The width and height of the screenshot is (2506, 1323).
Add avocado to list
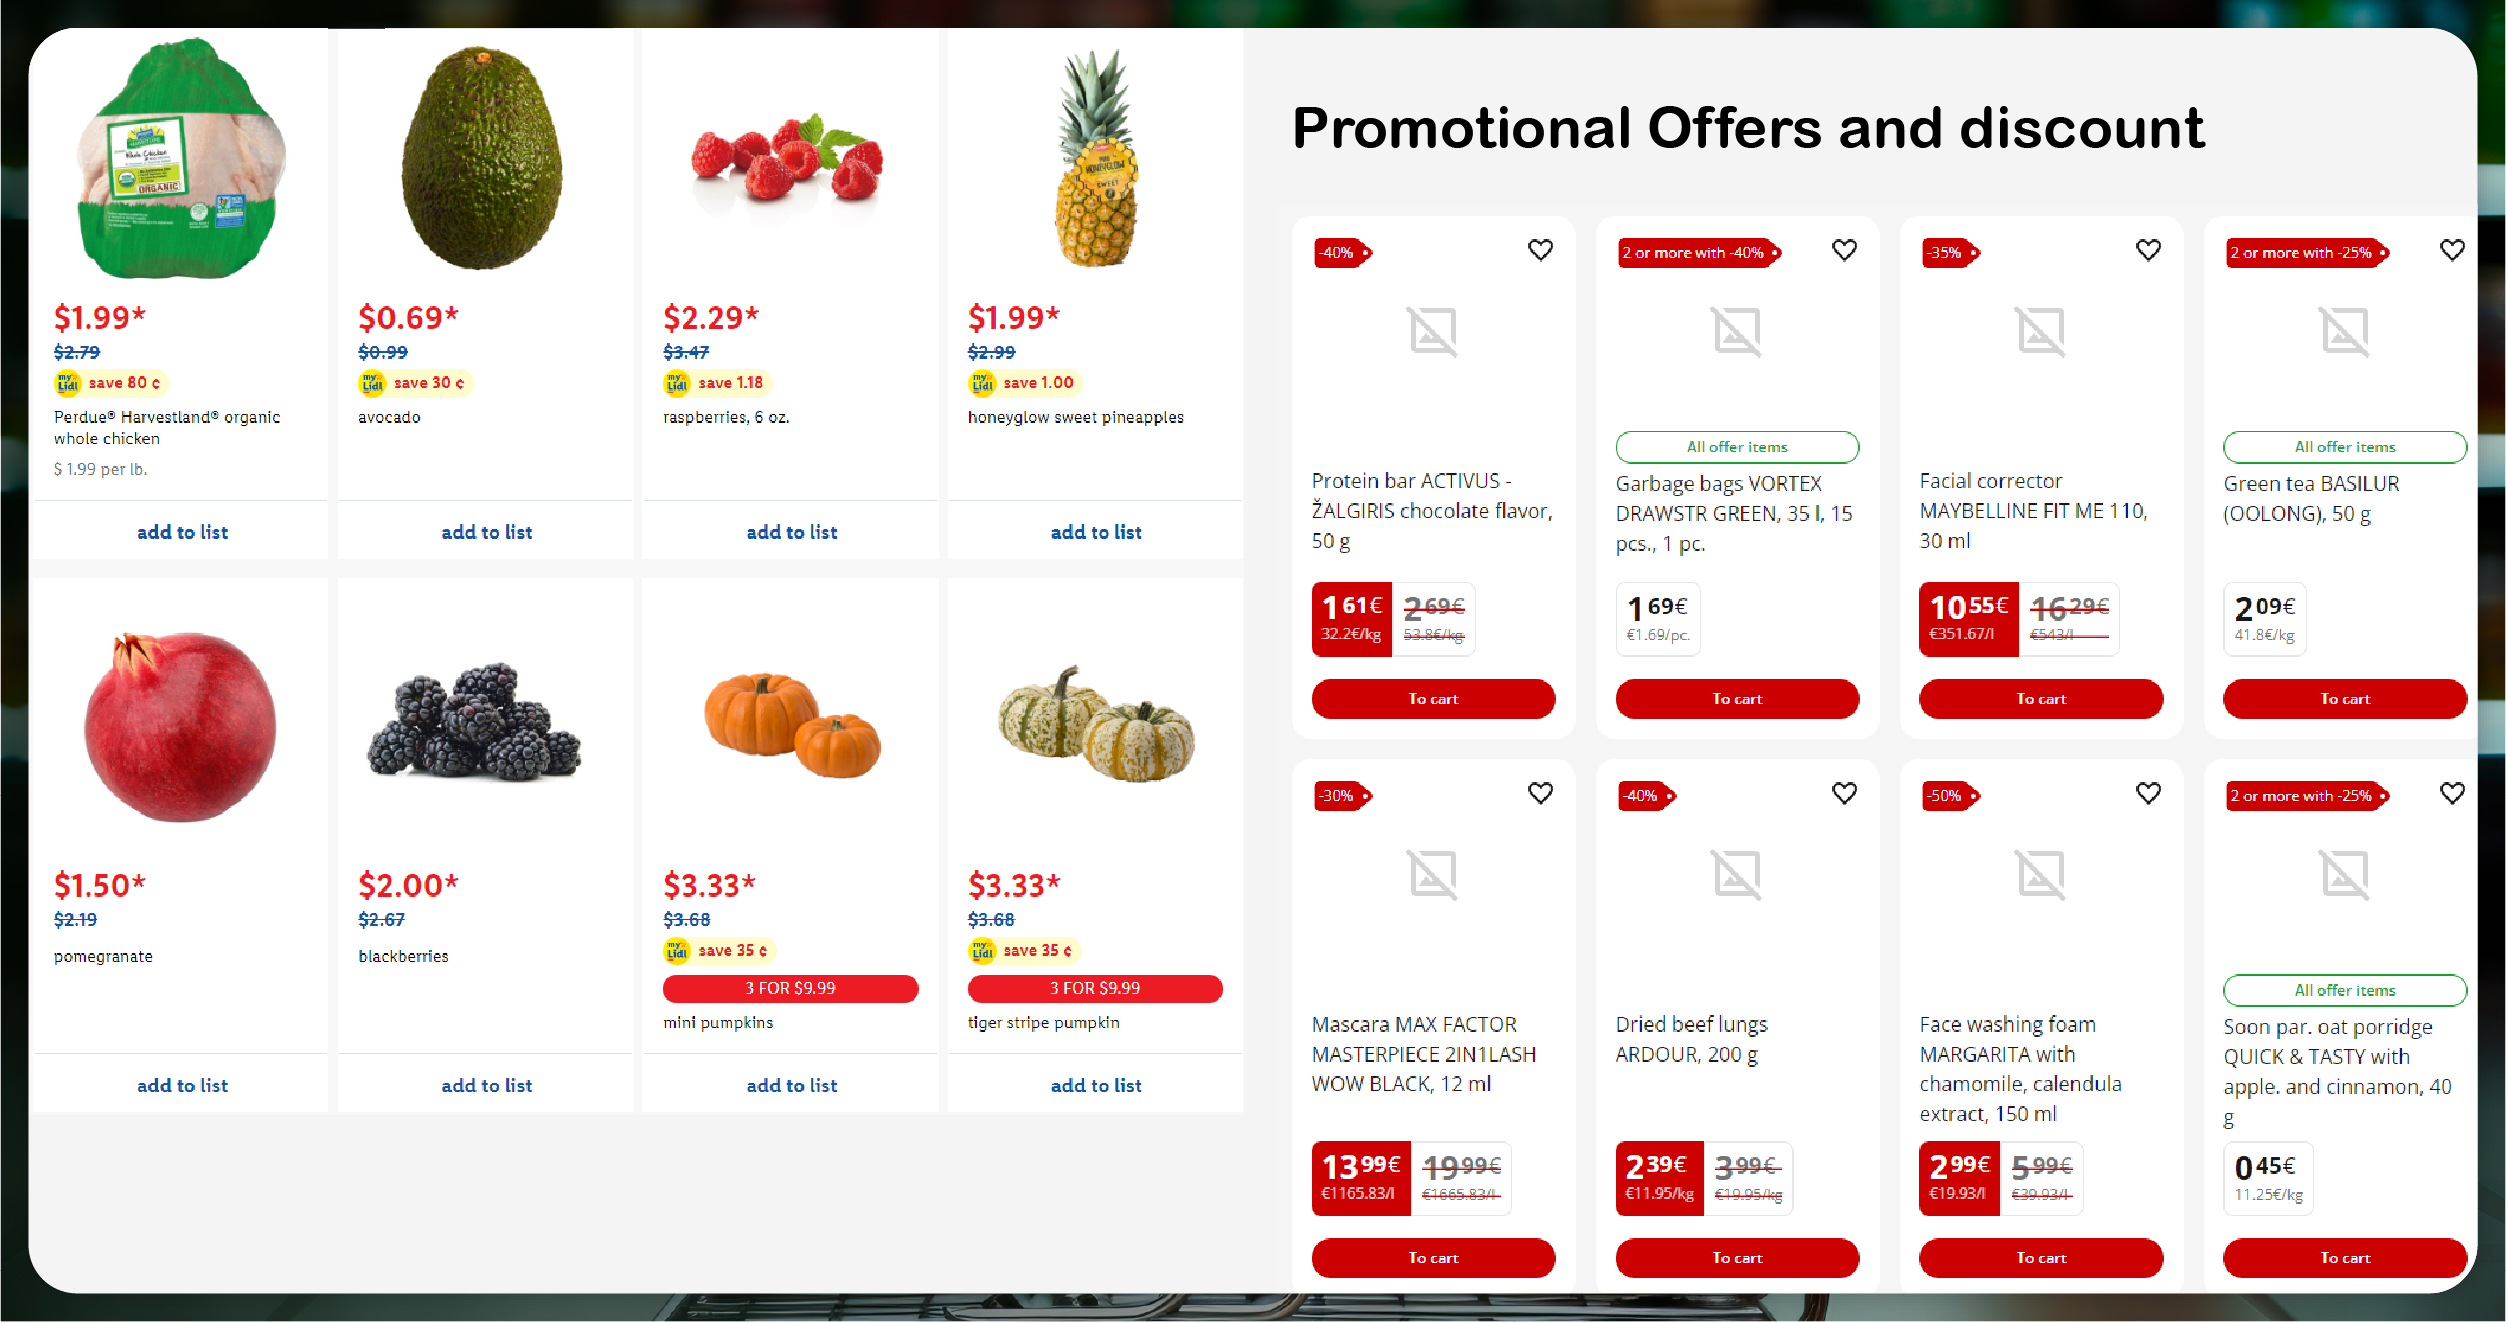[x=486, y=532]
